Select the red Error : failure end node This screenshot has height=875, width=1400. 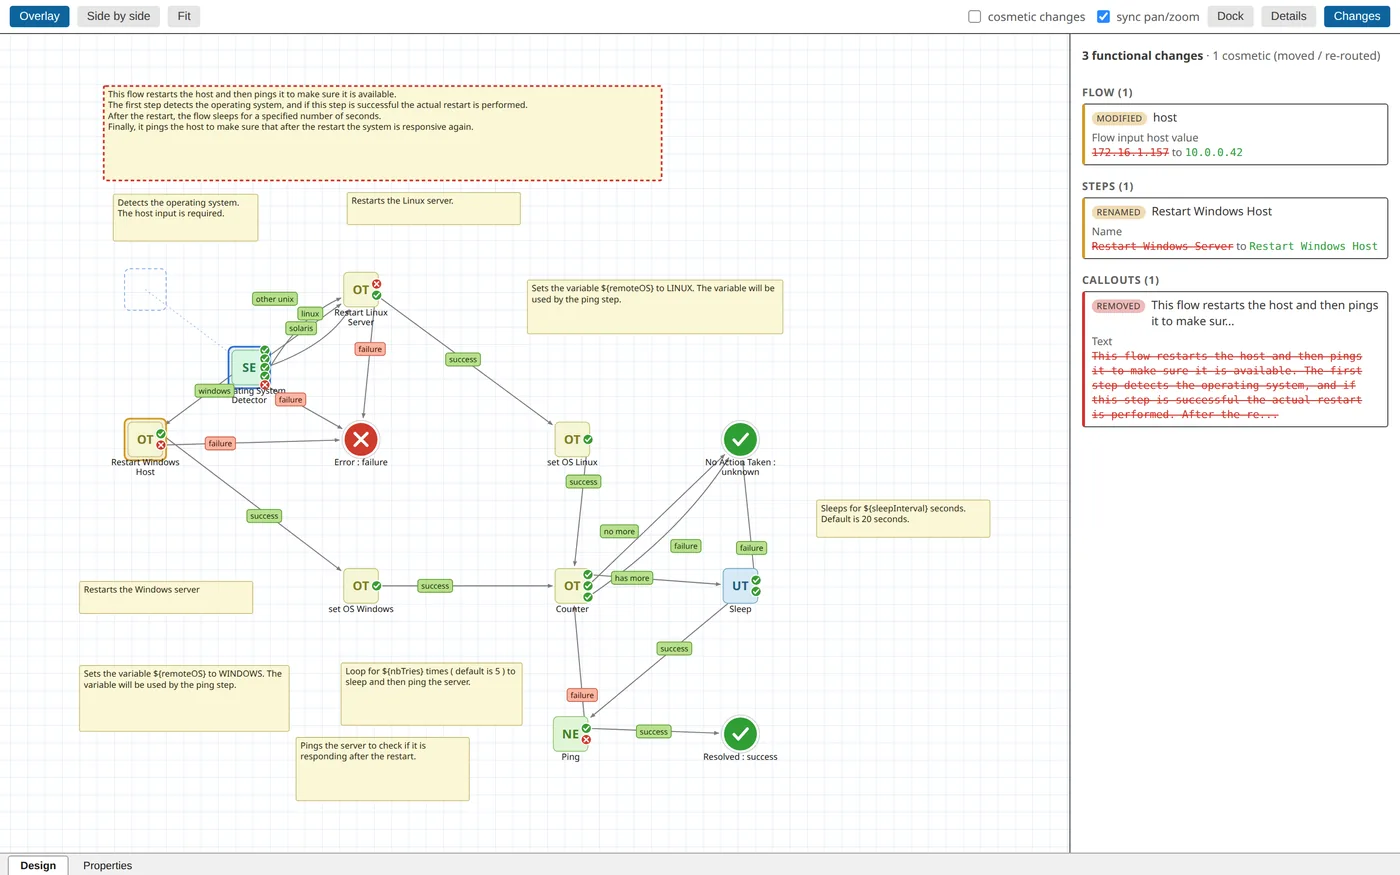coord(361,439)
